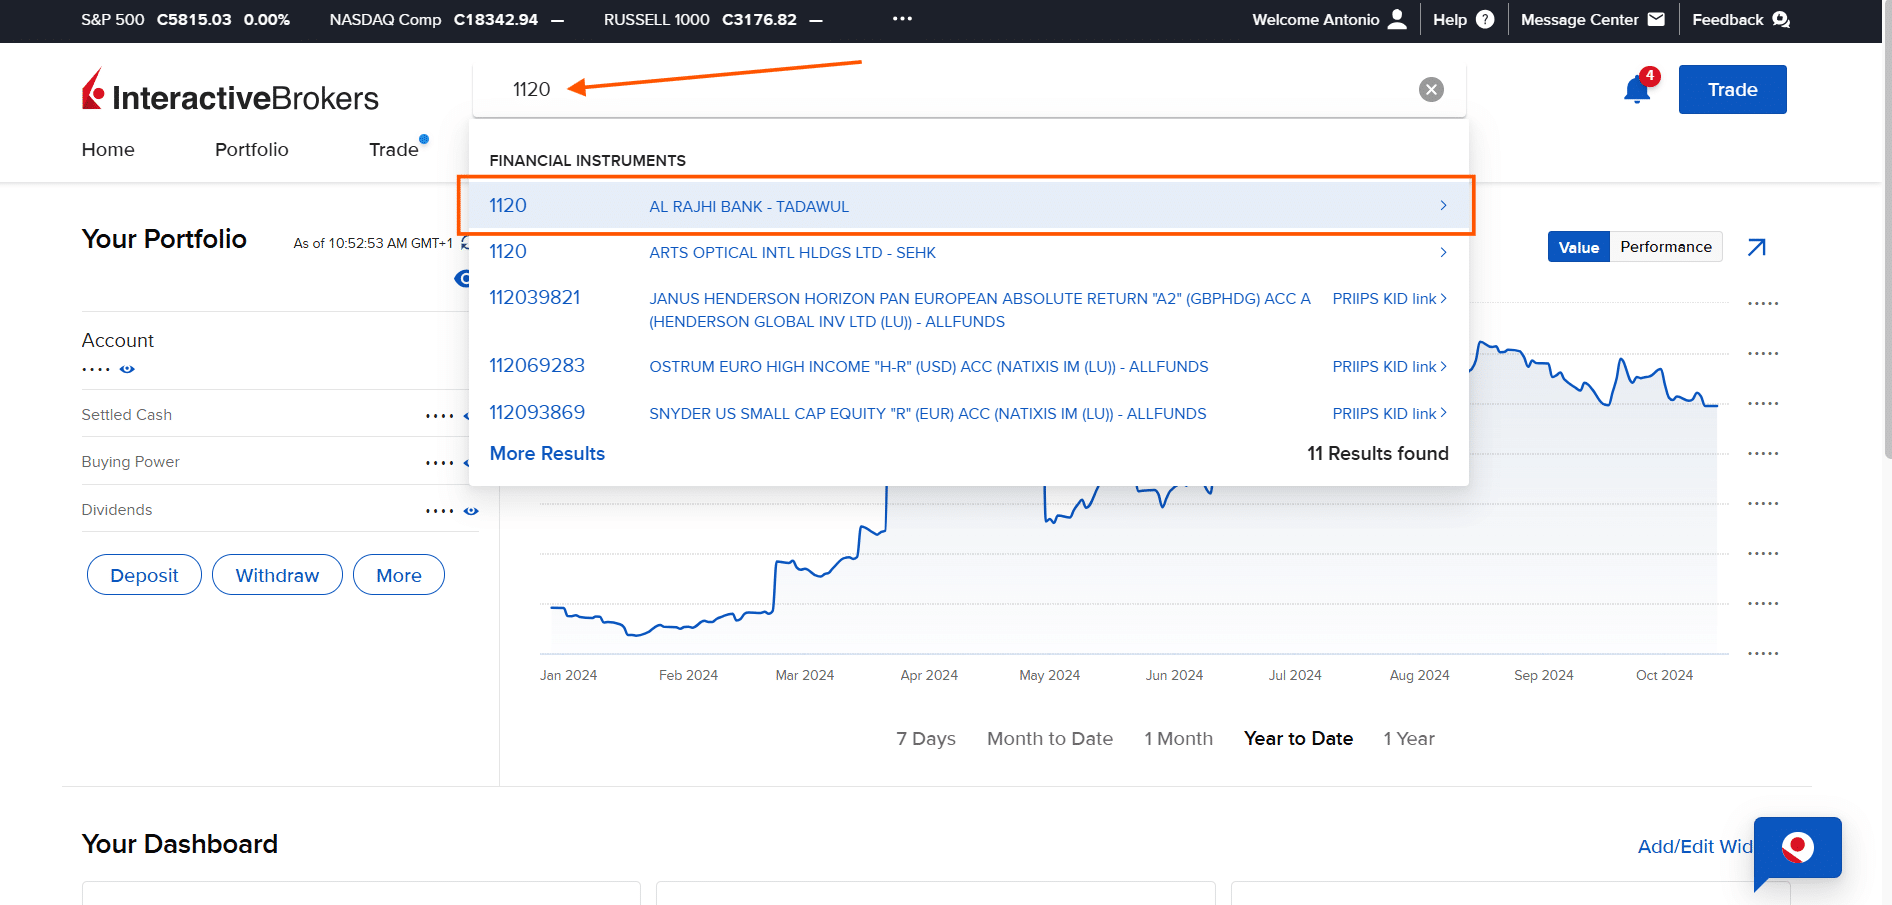Click the Withdraw button

point(277,575)
